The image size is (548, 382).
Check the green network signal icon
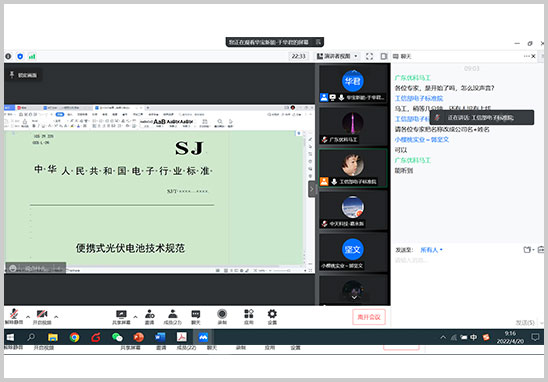coord(32,56)
